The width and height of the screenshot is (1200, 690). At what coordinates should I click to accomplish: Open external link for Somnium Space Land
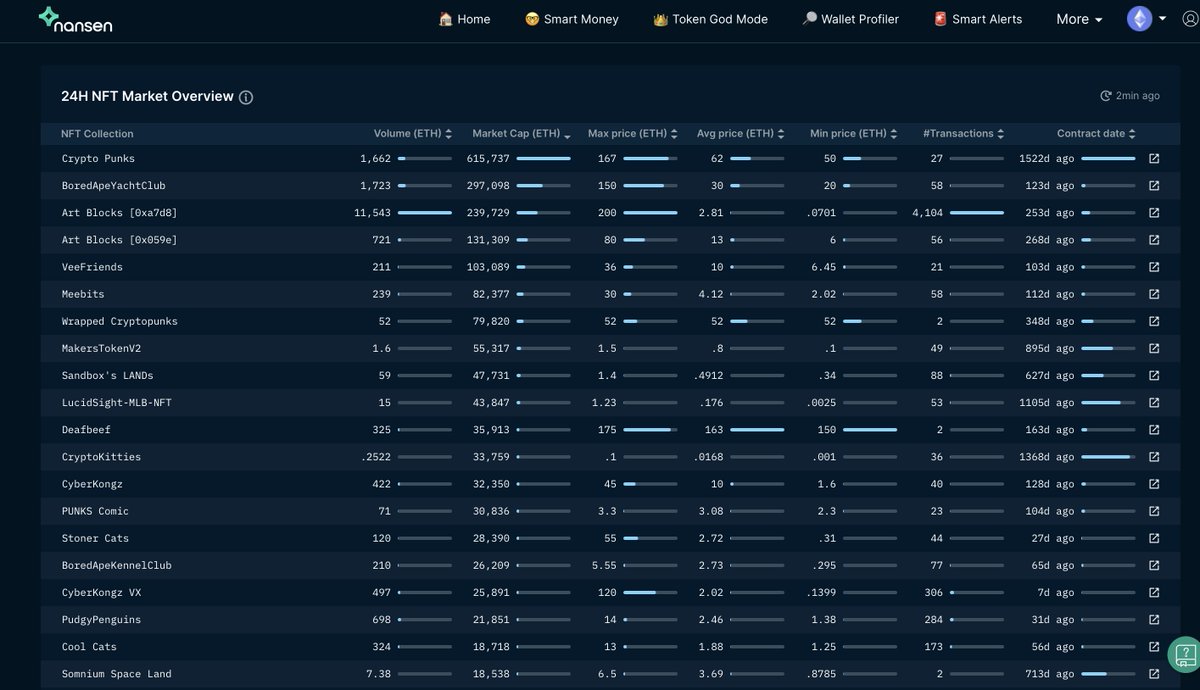(1154, 674)
